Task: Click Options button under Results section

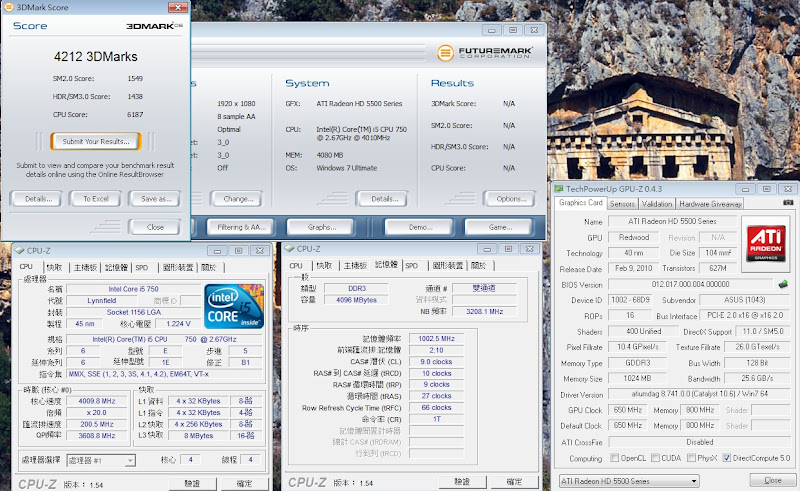Action: coord(509,199)
